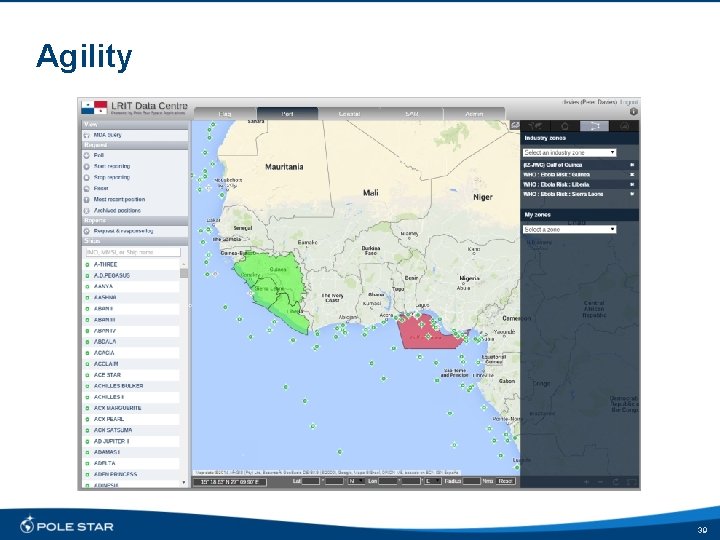
Task: Click the Radius input field
Action: (x=472, y=481)
